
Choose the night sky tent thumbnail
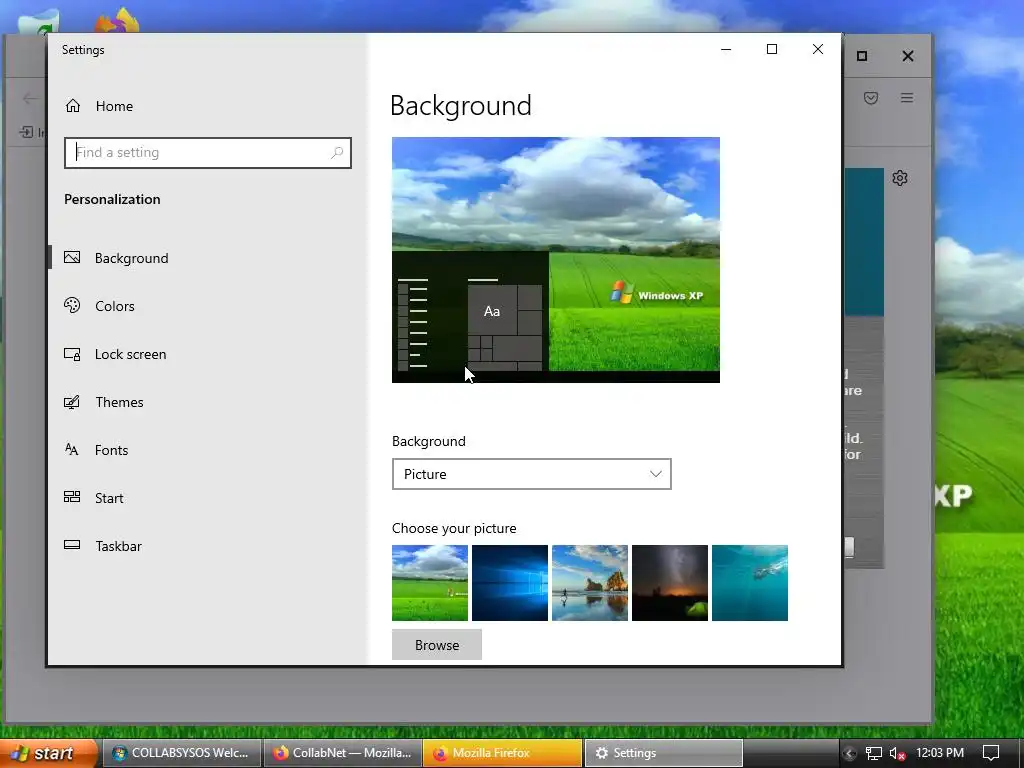(670, 583)
